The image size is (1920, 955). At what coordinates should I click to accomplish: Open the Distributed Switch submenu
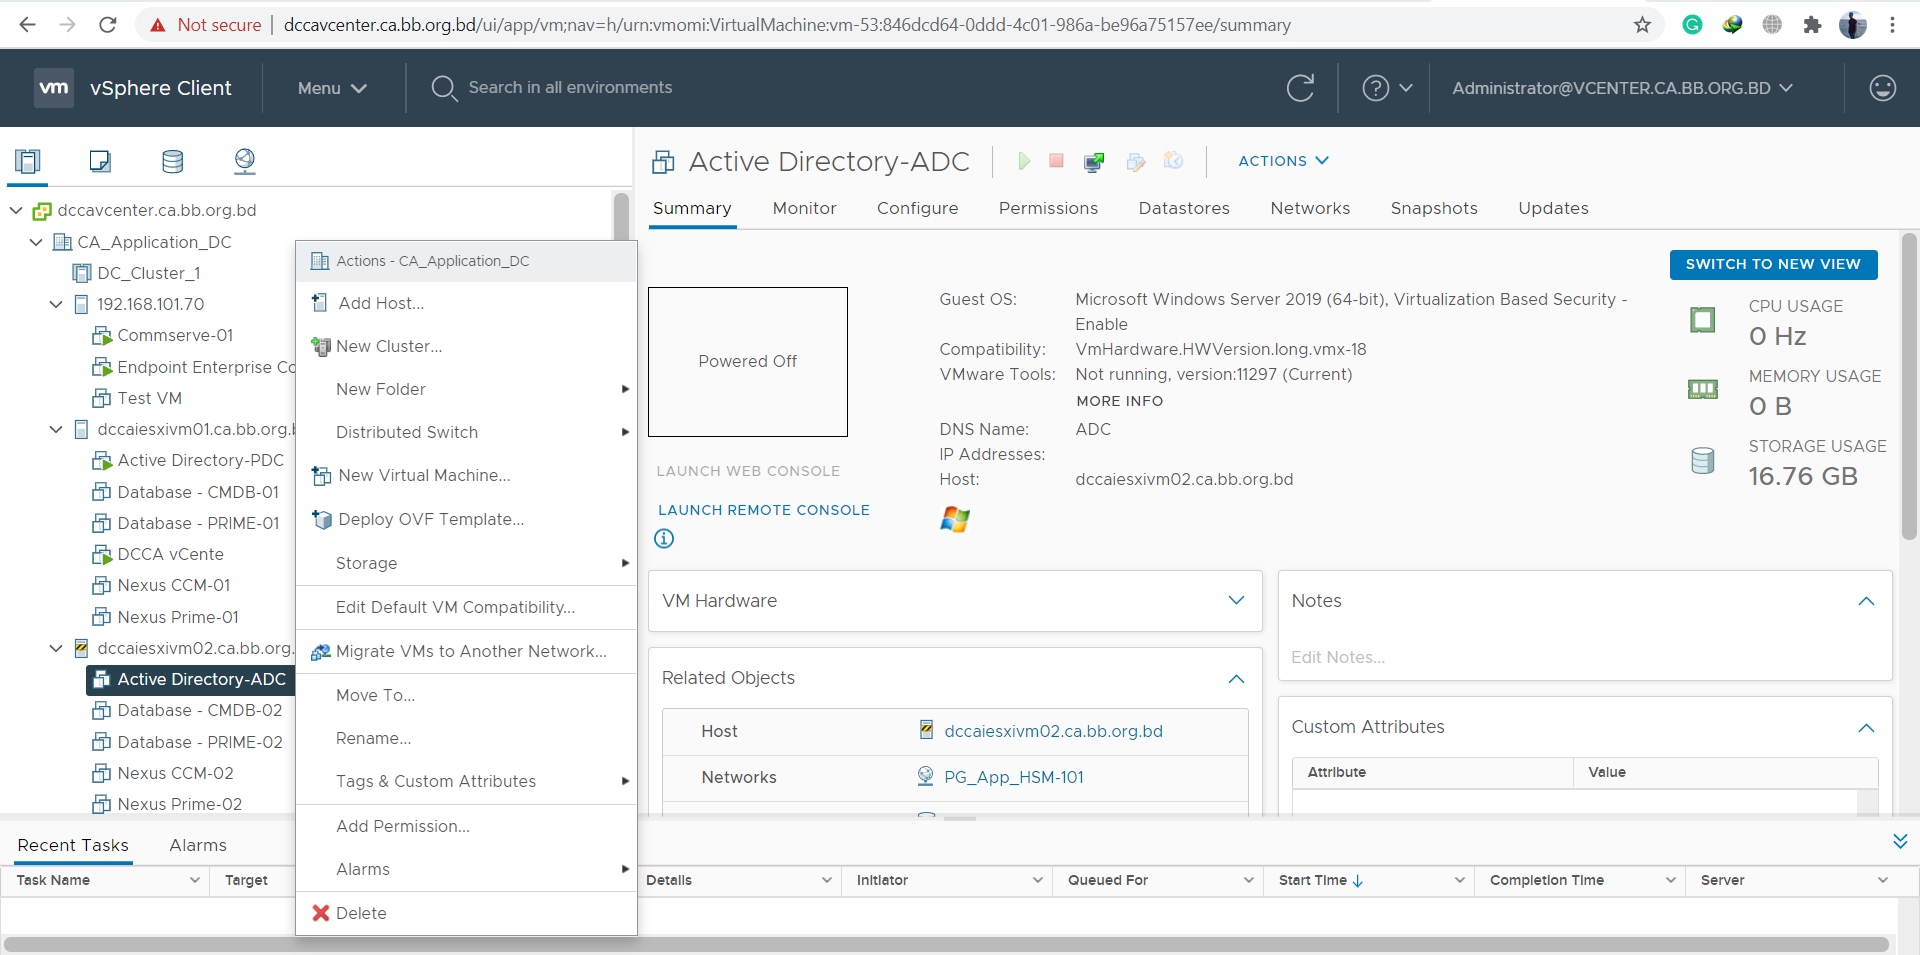(466, 432)
